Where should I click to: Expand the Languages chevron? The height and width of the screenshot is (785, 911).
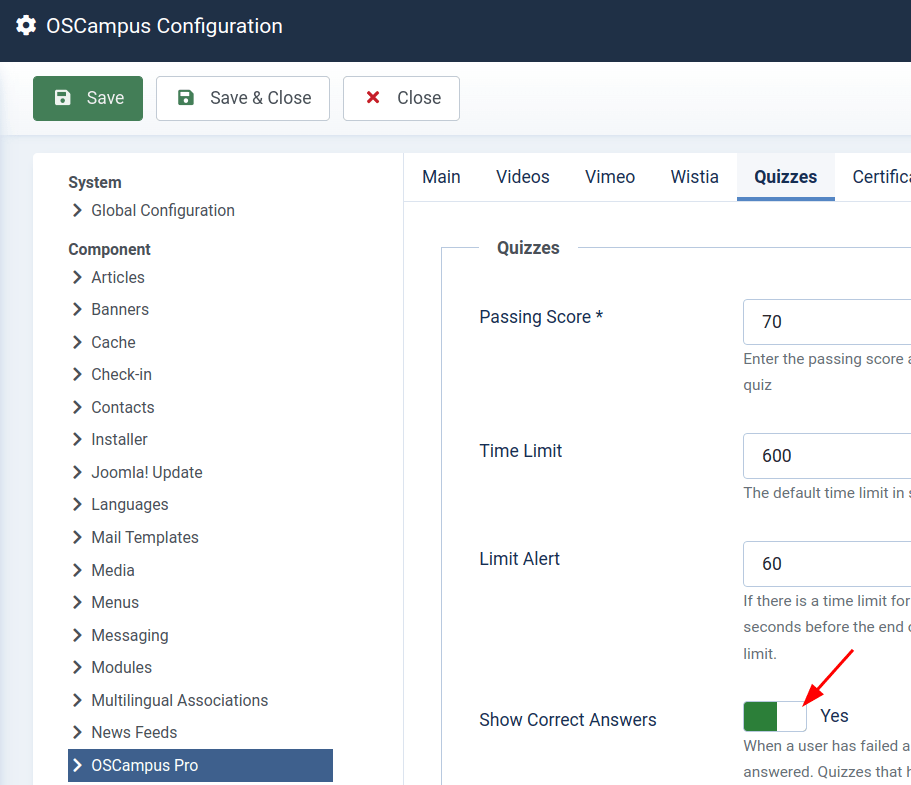[77, 504]
